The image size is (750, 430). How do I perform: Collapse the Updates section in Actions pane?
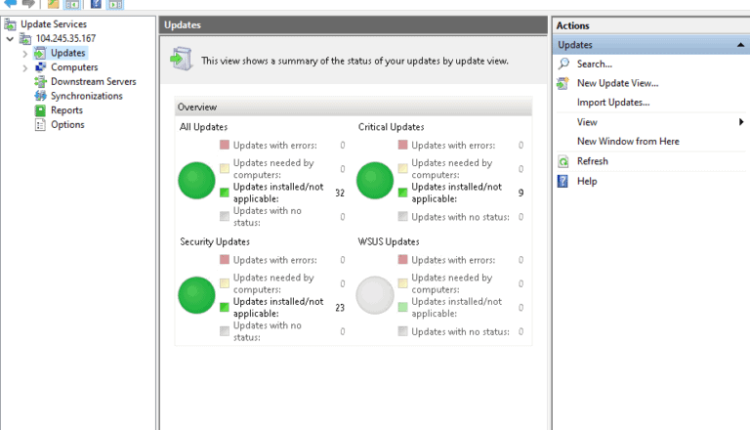[741, 45]
